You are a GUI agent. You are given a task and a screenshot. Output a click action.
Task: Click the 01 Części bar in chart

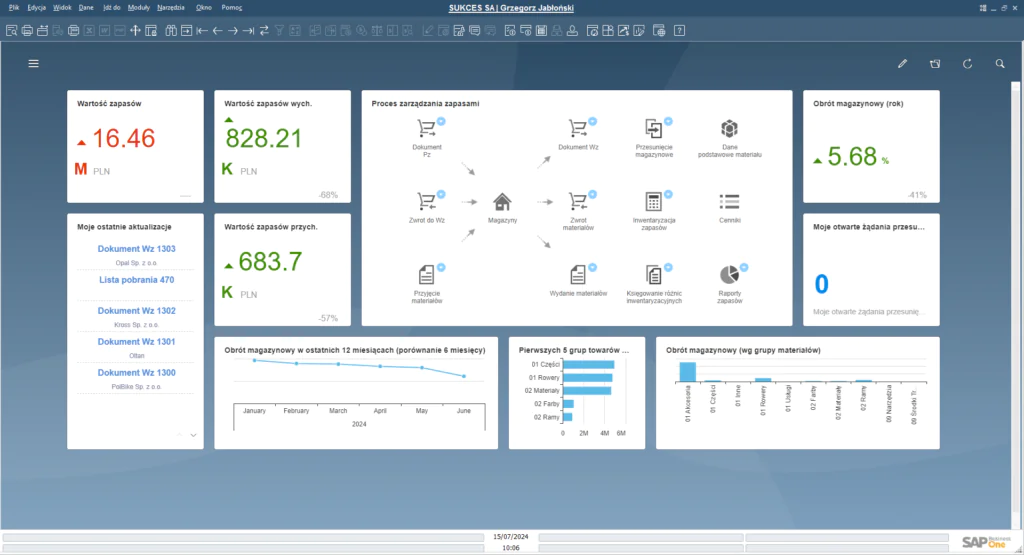(588, 364)
